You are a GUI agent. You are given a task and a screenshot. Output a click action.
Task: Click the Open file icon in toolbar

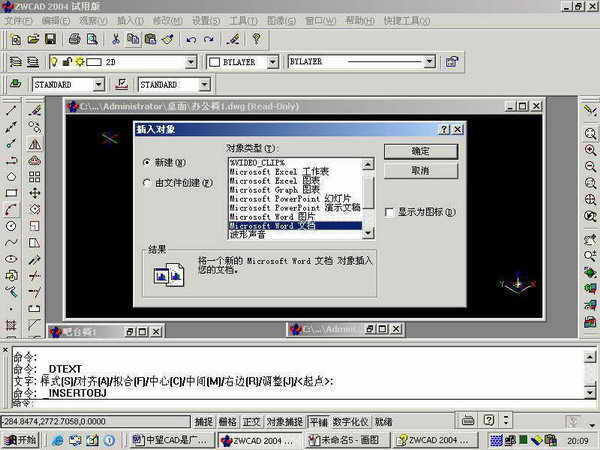pyautogui.click(x=32, y=39)
